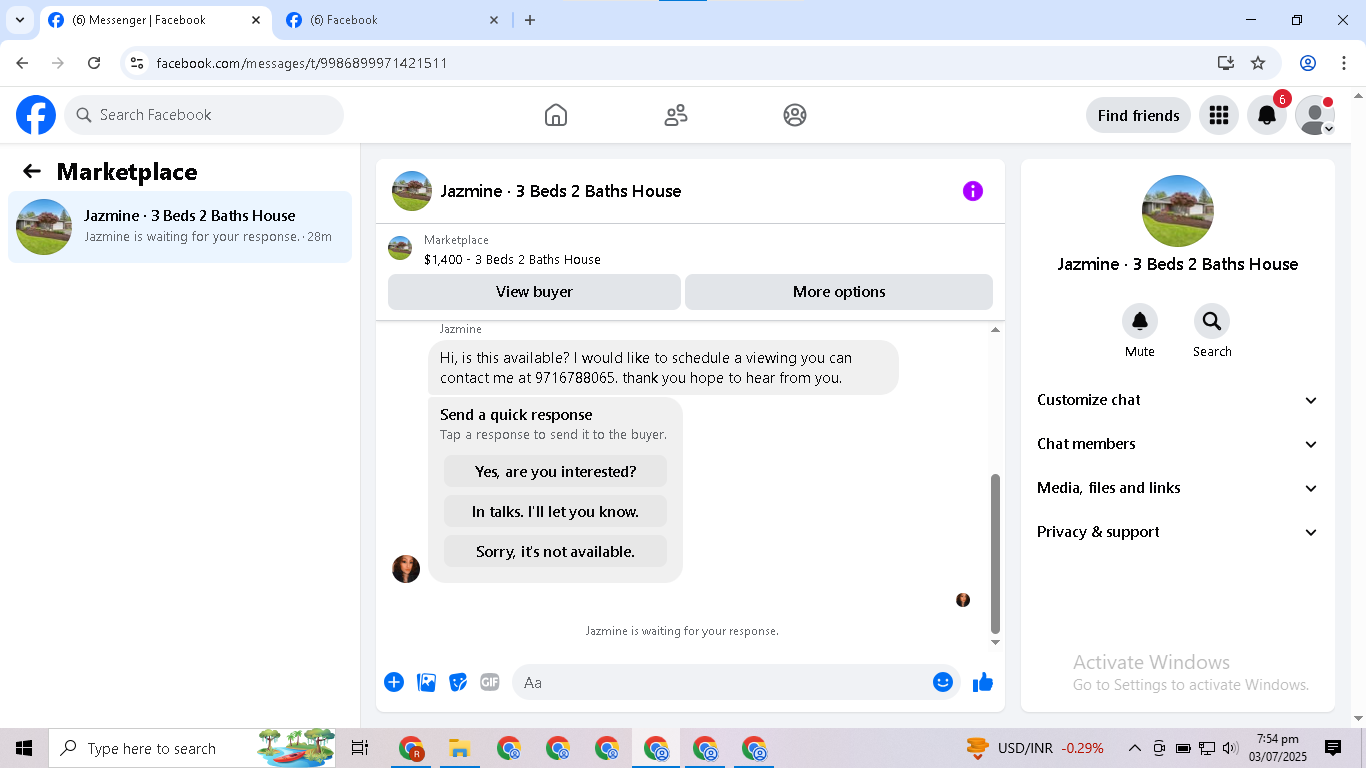
Task: Go back in browser history
Action: 22,63
